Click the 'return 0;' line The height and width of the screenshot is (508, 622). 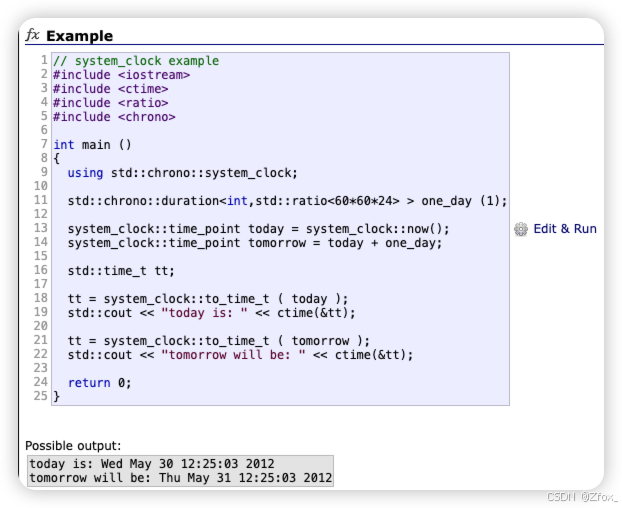99,383
